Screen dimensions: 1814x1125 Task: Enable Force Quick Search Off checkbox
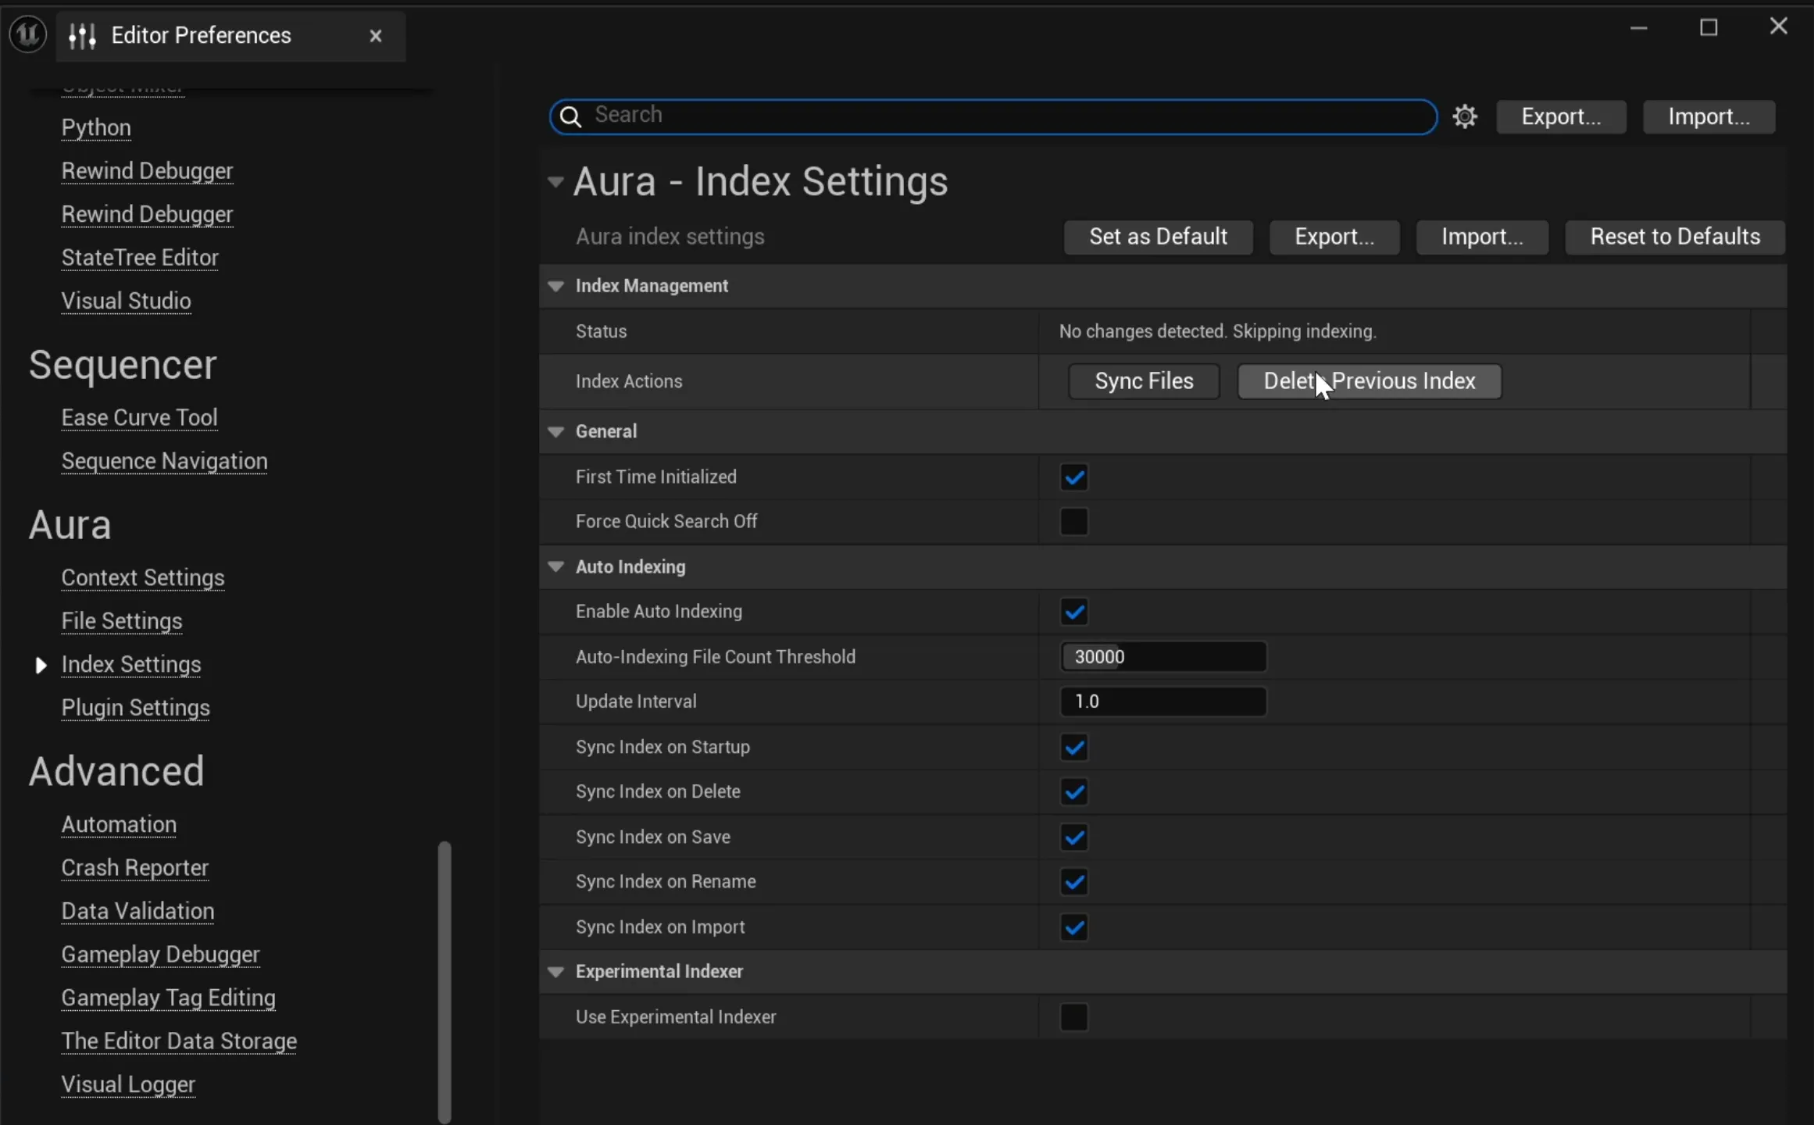click(1074, 522)
